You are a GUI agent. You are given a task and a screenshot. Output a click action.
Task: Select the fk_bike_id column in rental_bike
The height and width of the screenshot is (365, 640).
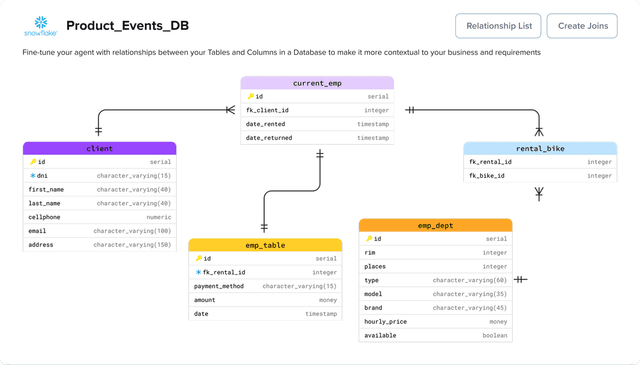click(x=540, y=176)
